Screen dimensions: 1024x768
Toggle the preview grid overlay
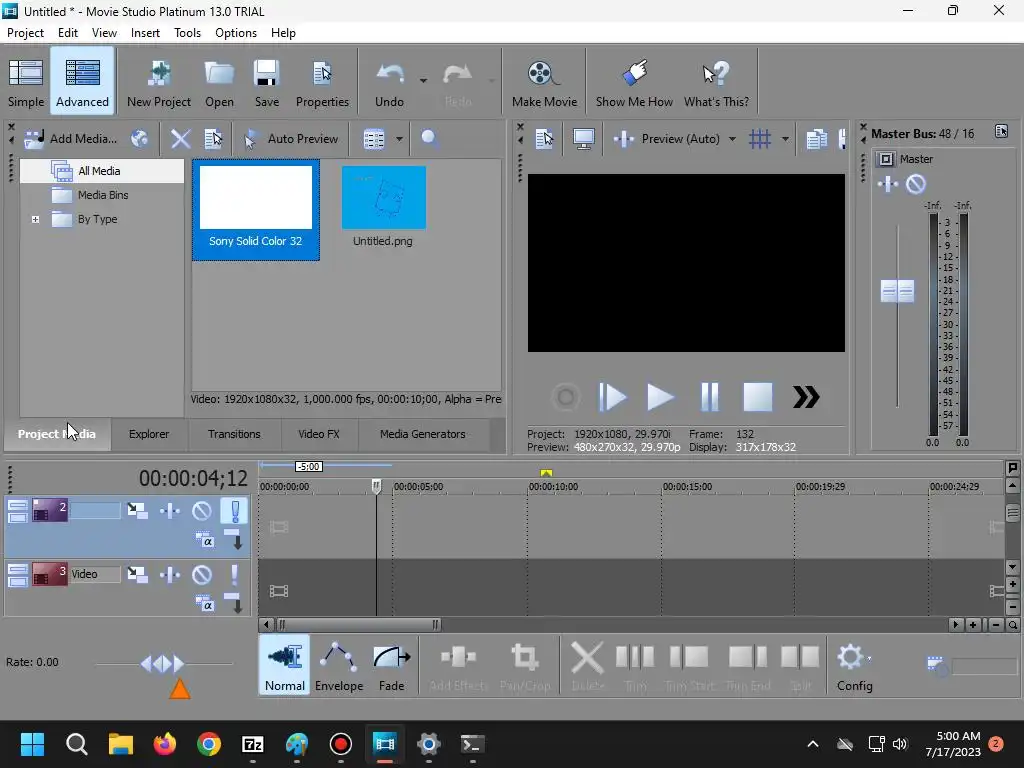tap(760, 138)
